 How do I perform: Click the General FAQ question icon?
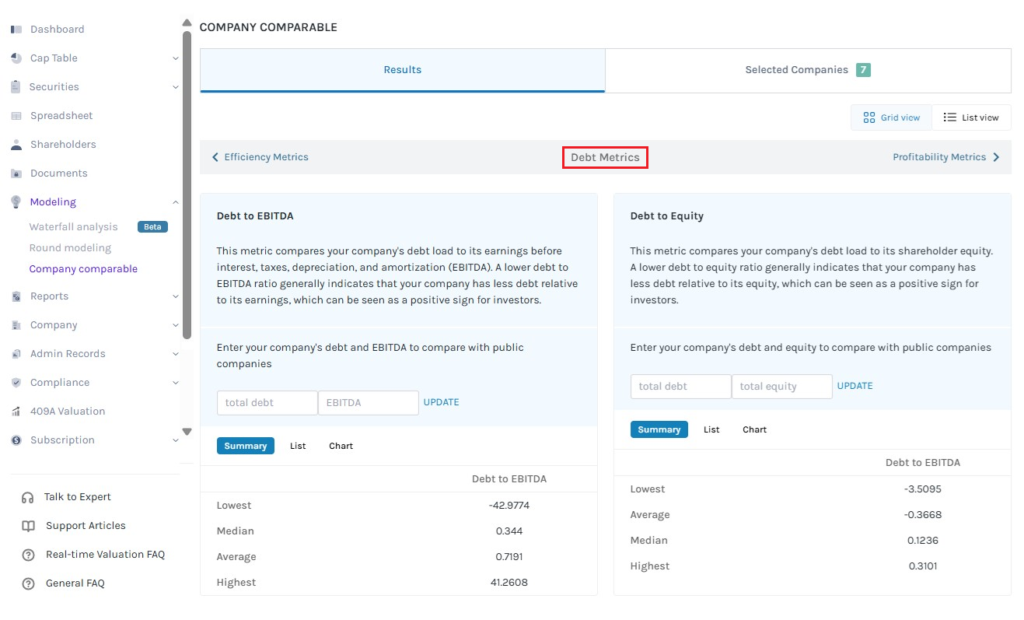[x=28, y=583]
